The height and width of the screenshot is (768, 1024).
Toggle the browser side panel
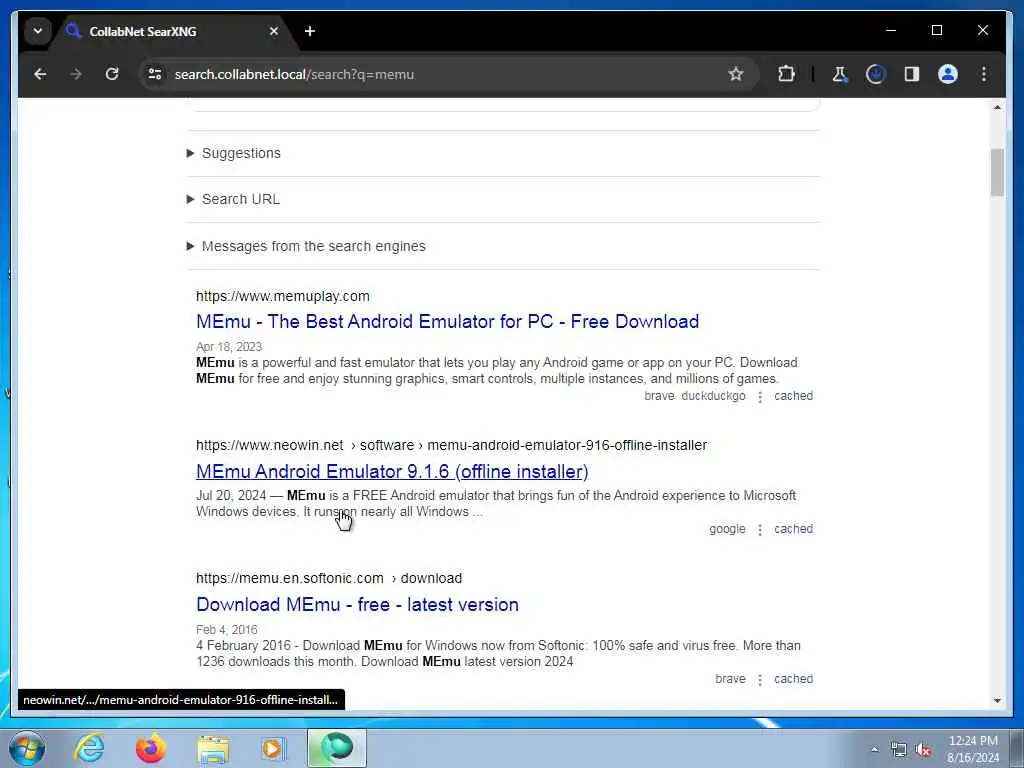912,74
